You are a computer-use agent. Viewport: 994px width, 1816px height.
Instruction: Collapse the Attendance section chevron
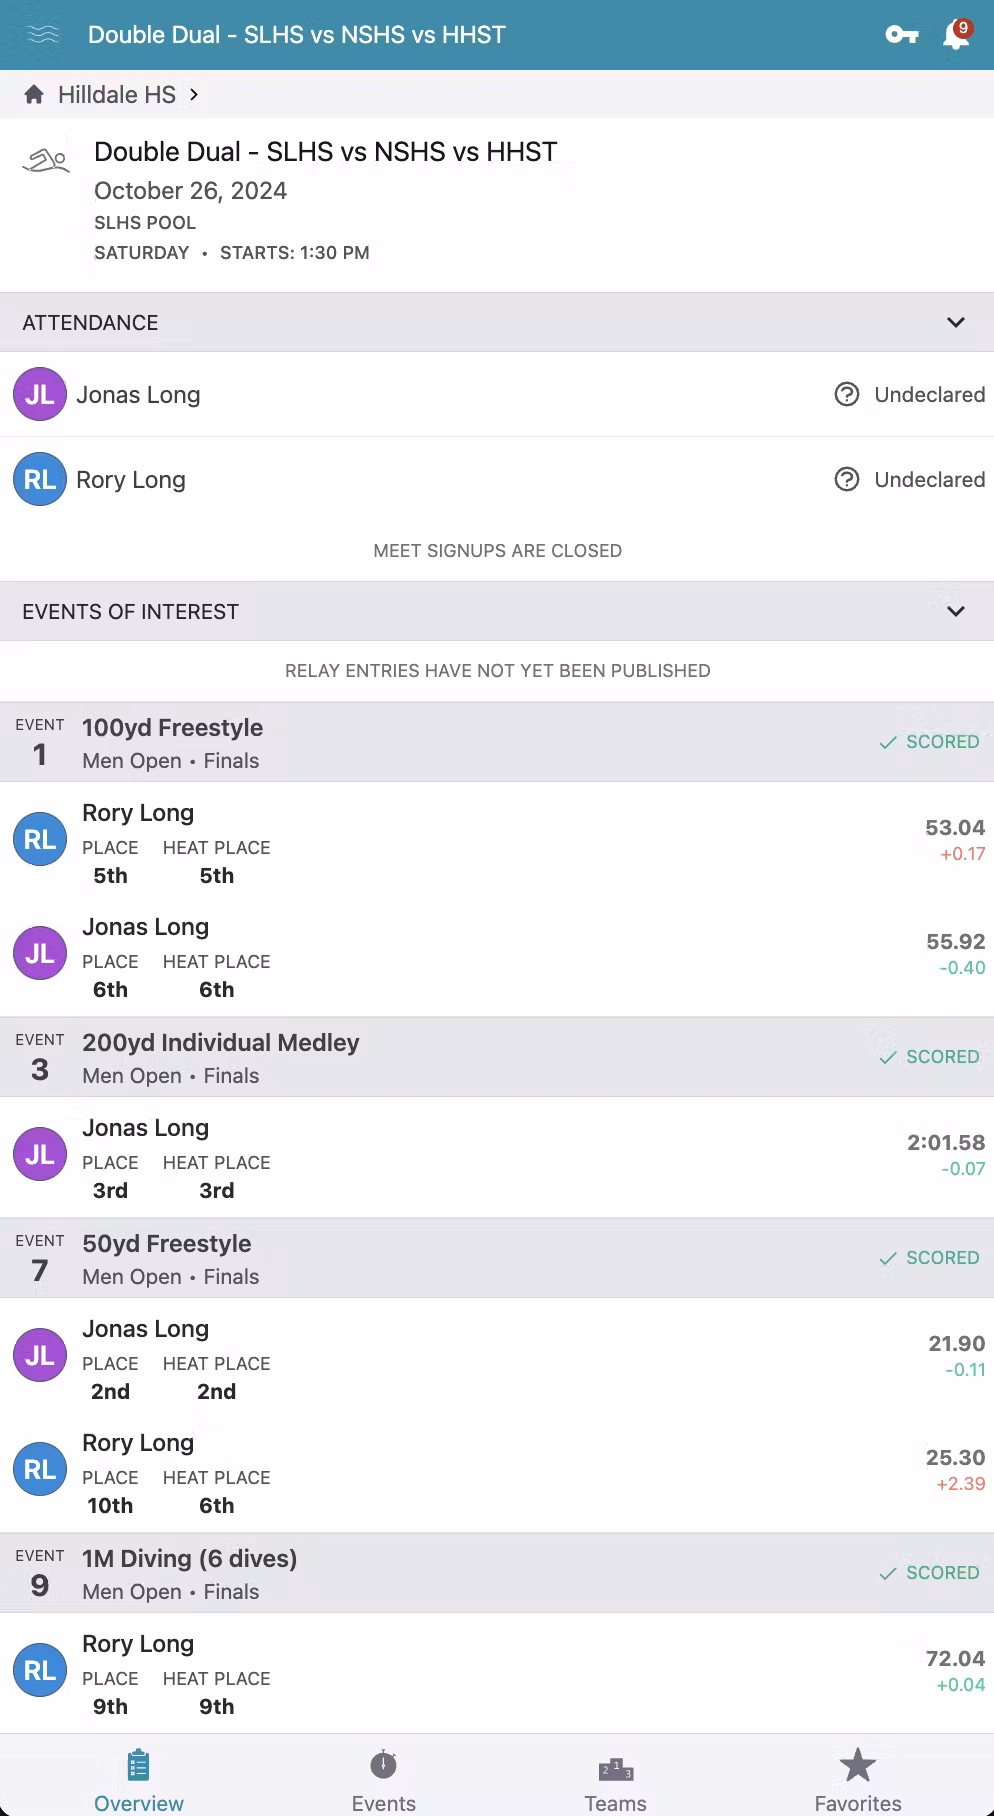[x=956, y=322]
